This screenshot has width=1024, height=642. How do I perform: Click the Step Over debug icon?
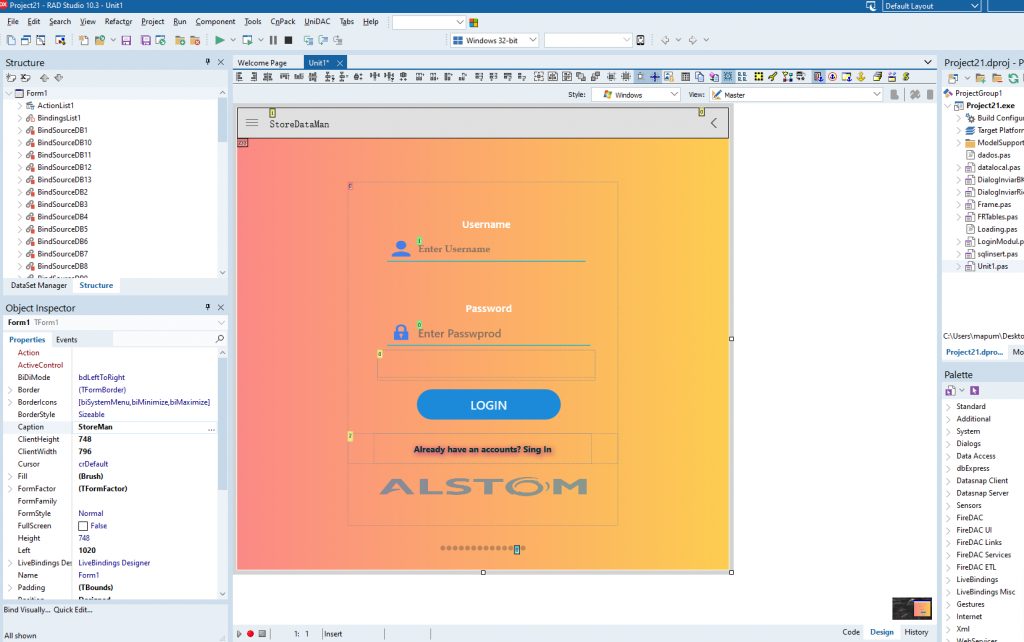(323, 40)
